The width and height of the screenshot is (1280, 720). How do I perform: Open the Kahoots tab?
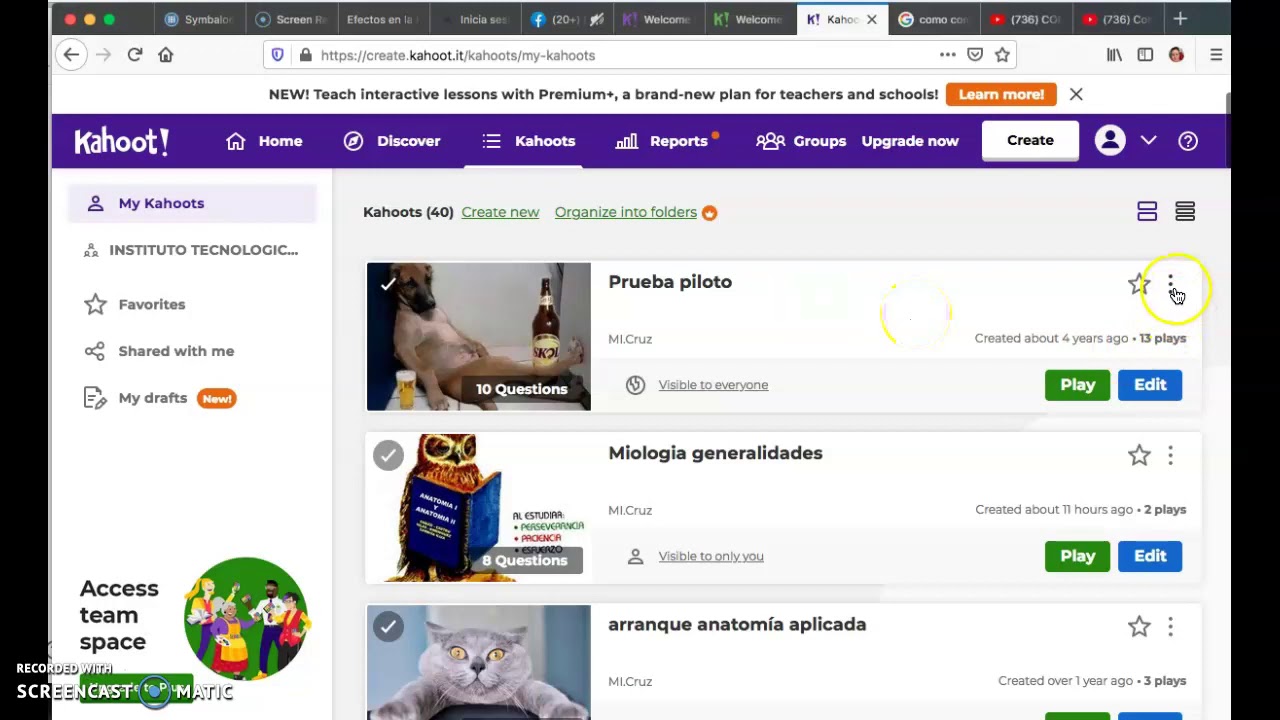point(528,141)
